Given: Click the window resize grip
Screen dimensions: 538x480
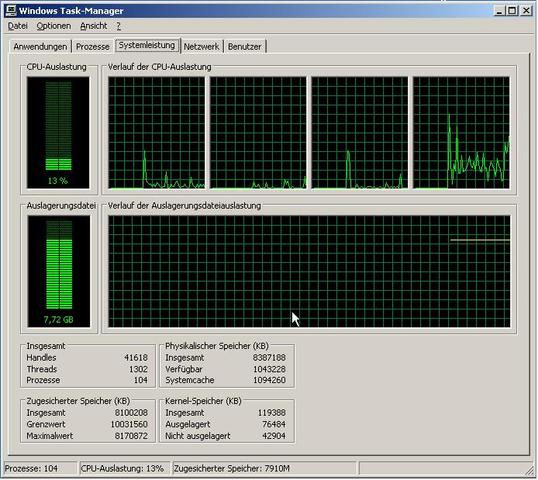Looking at the screenshot, I should (x=529, y=470).
